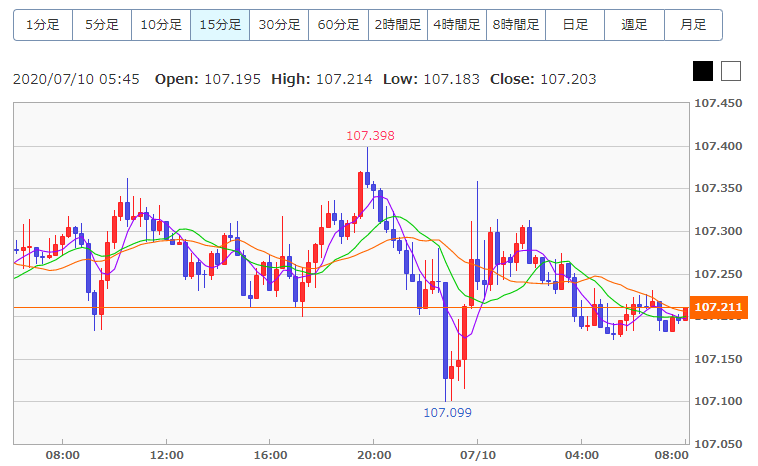Click the 107.400 price axis label

tap(718, 146)
